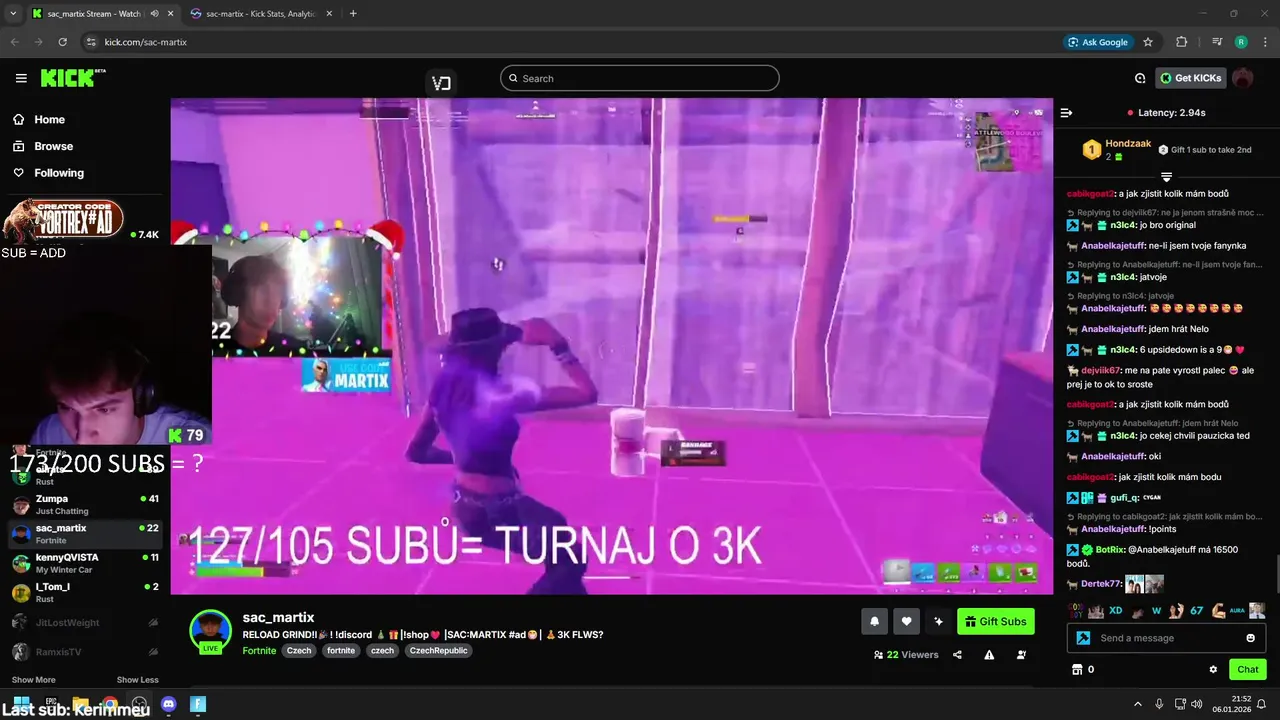Screen dimensions: 1280x720
Task: Open the Fortnite category link under title
Action: [259, 650]
